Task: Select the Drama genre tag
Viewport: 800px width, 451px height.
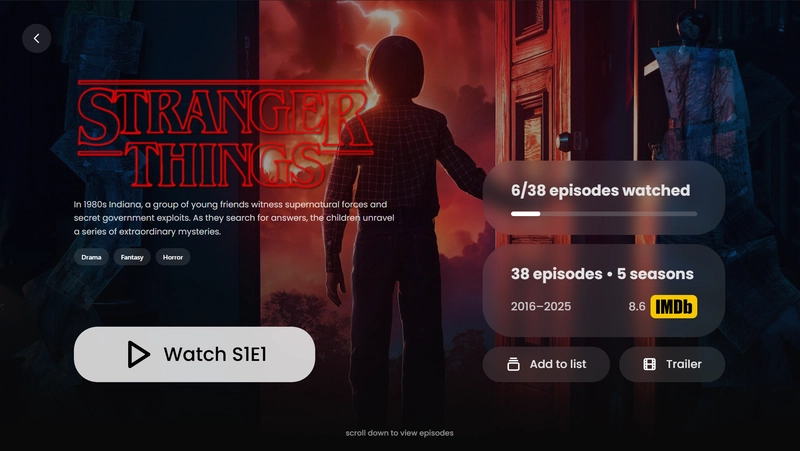Action: click(91, 257)
